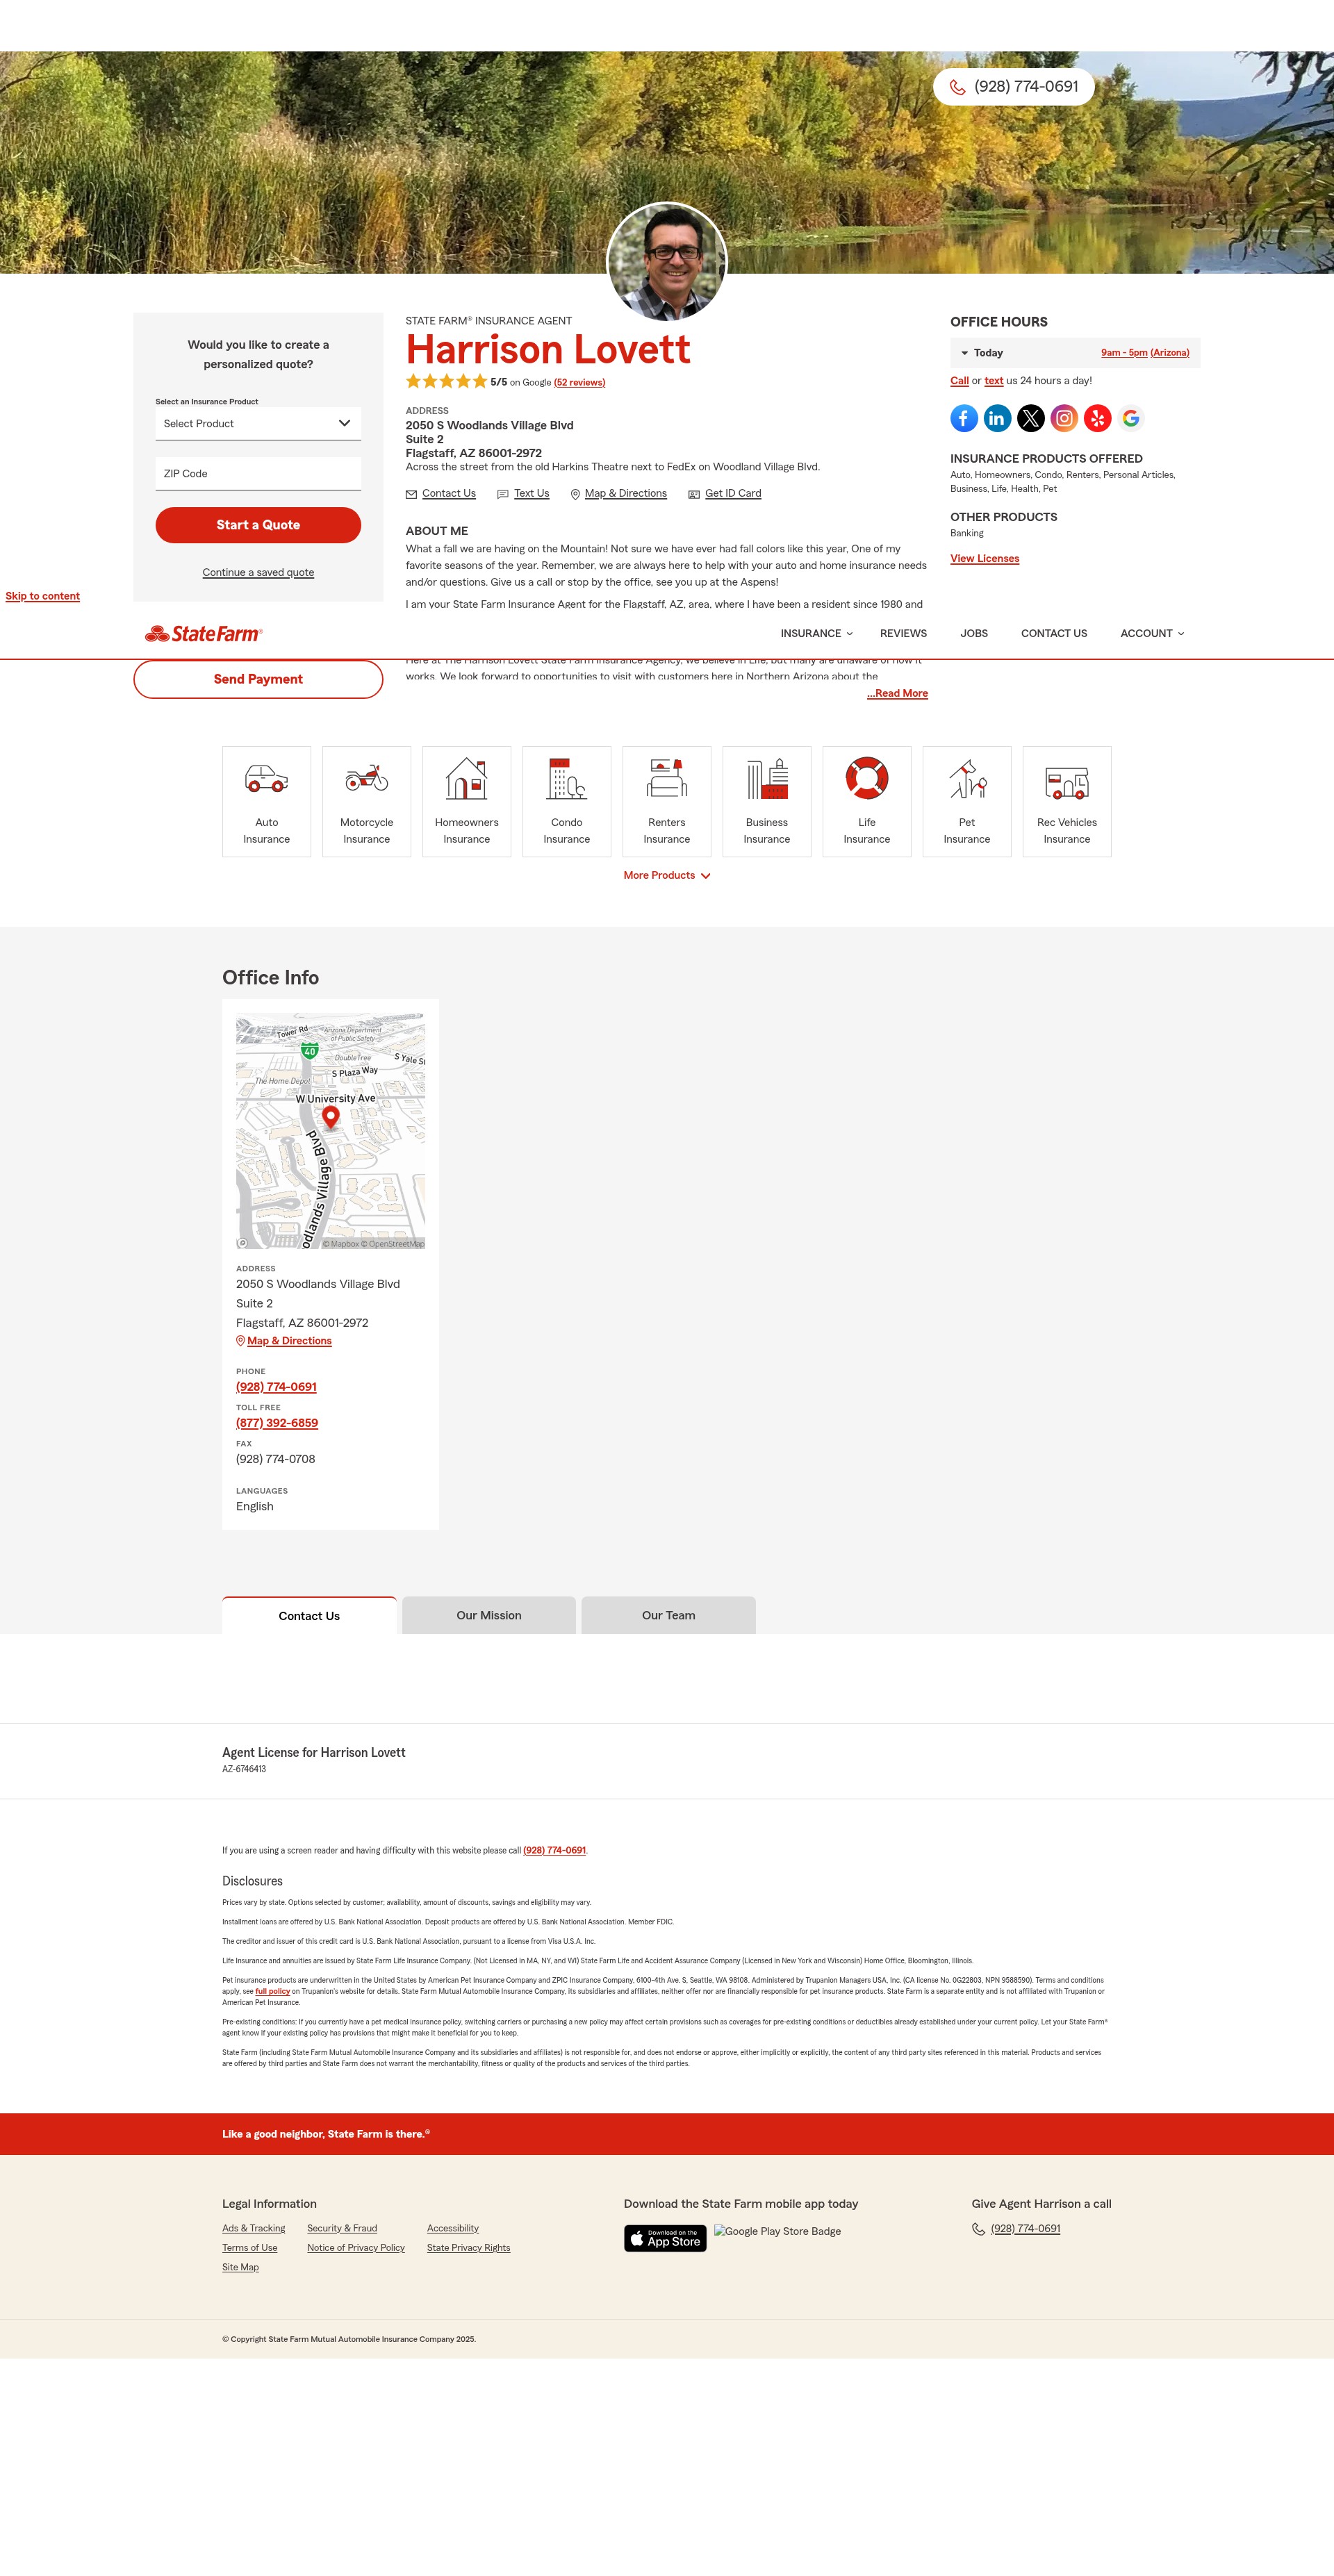Select the Condo Insurance card
The width and height of the screenshot is (1334, 2576).
coord(567,801)
